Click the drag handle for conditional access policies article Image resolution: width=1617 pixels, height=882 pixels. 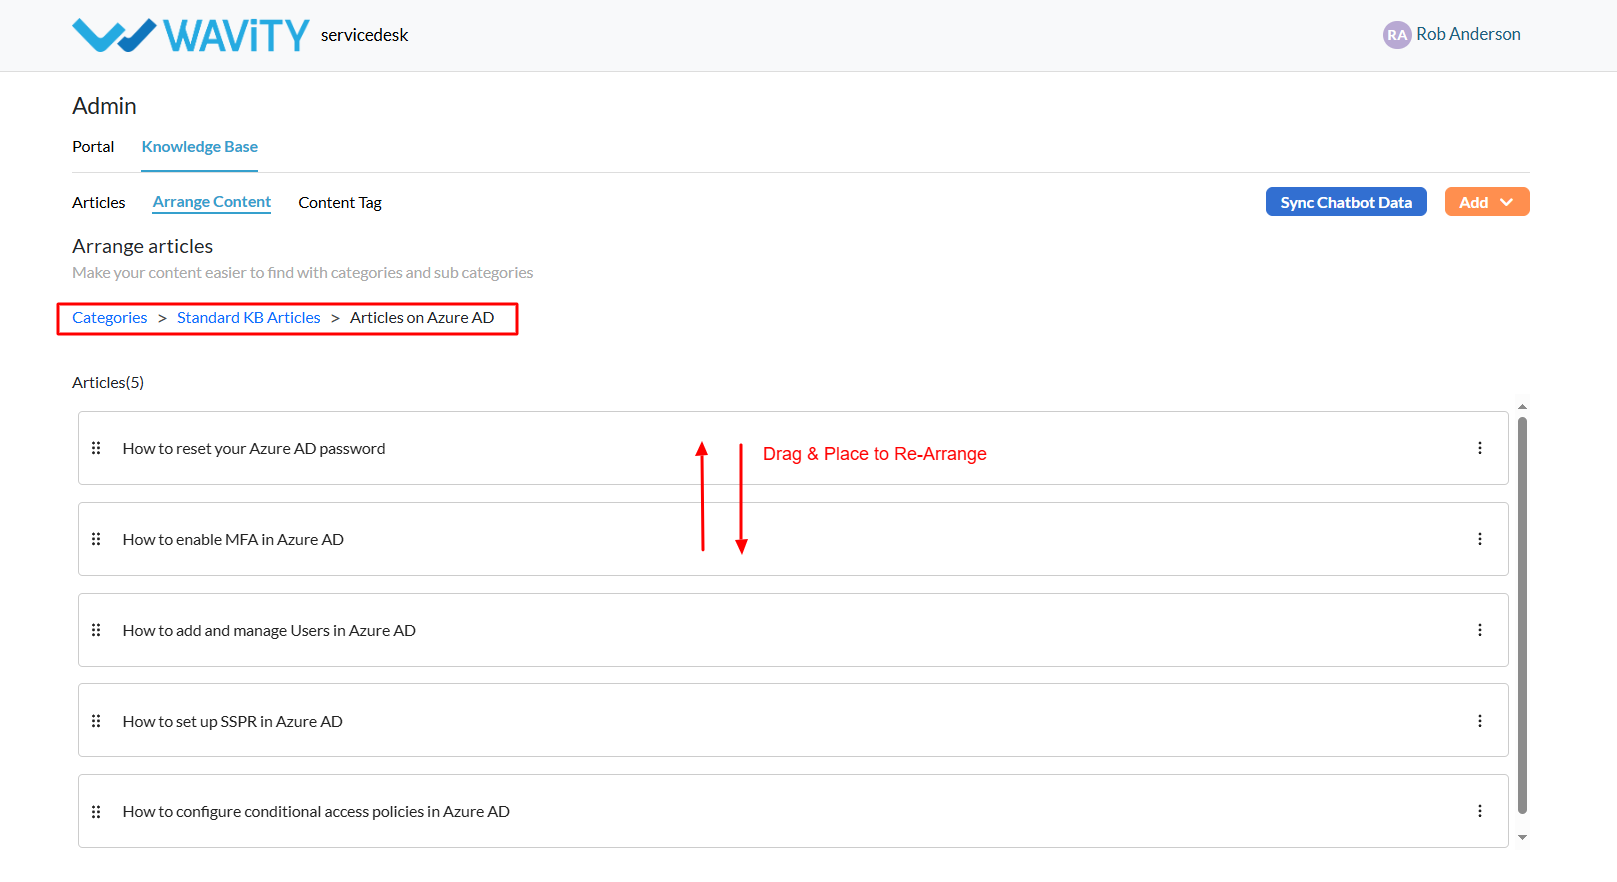(x=96, y=812)
